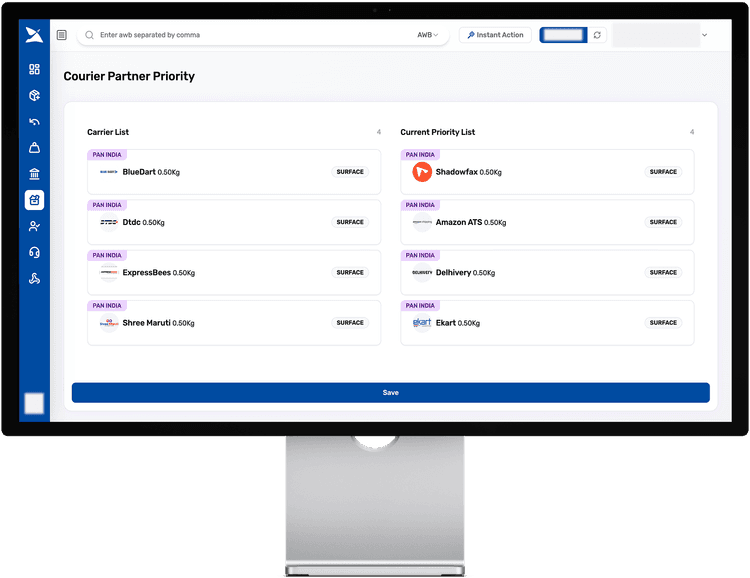Click the webhook icon in sidebar
This screenshot has width=750, height=578.
(x=34, y=279)
